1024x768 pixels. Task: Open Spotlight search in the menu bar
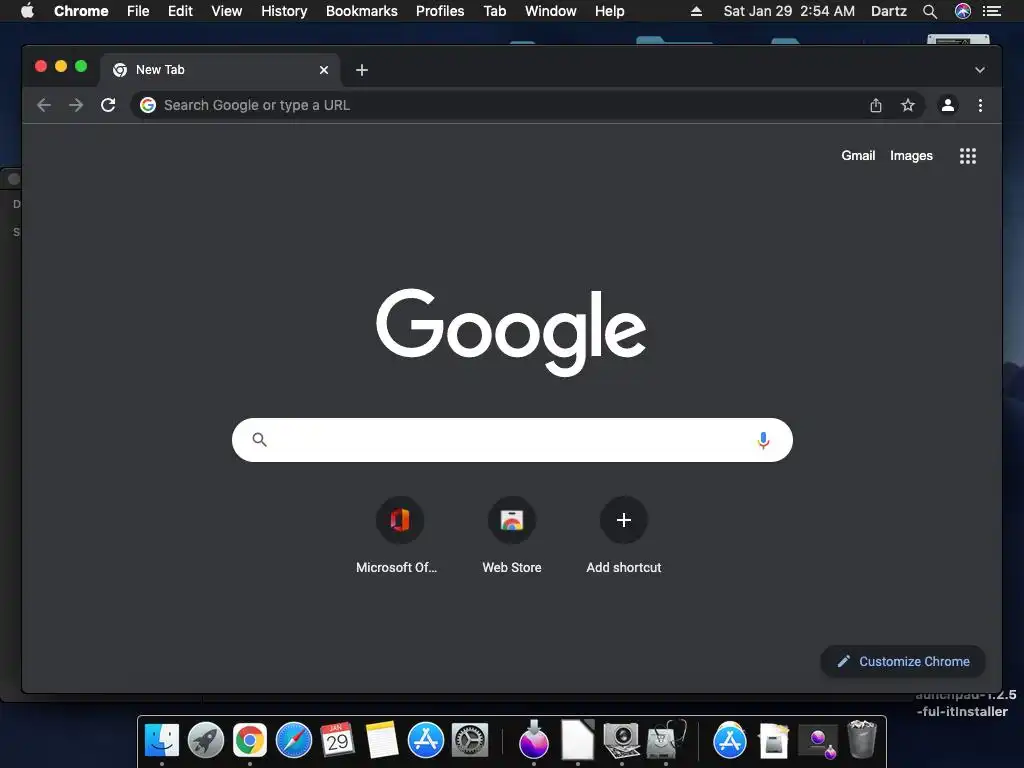(930, 11)
